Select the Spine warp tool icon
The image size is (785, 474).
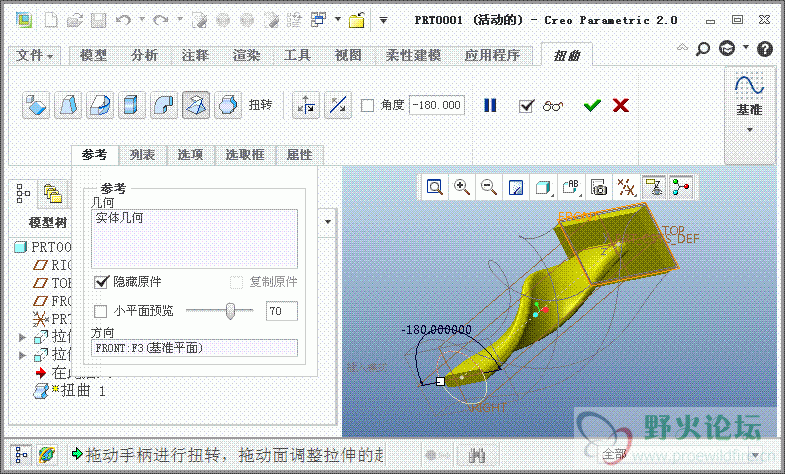click(x=100, y=105)
